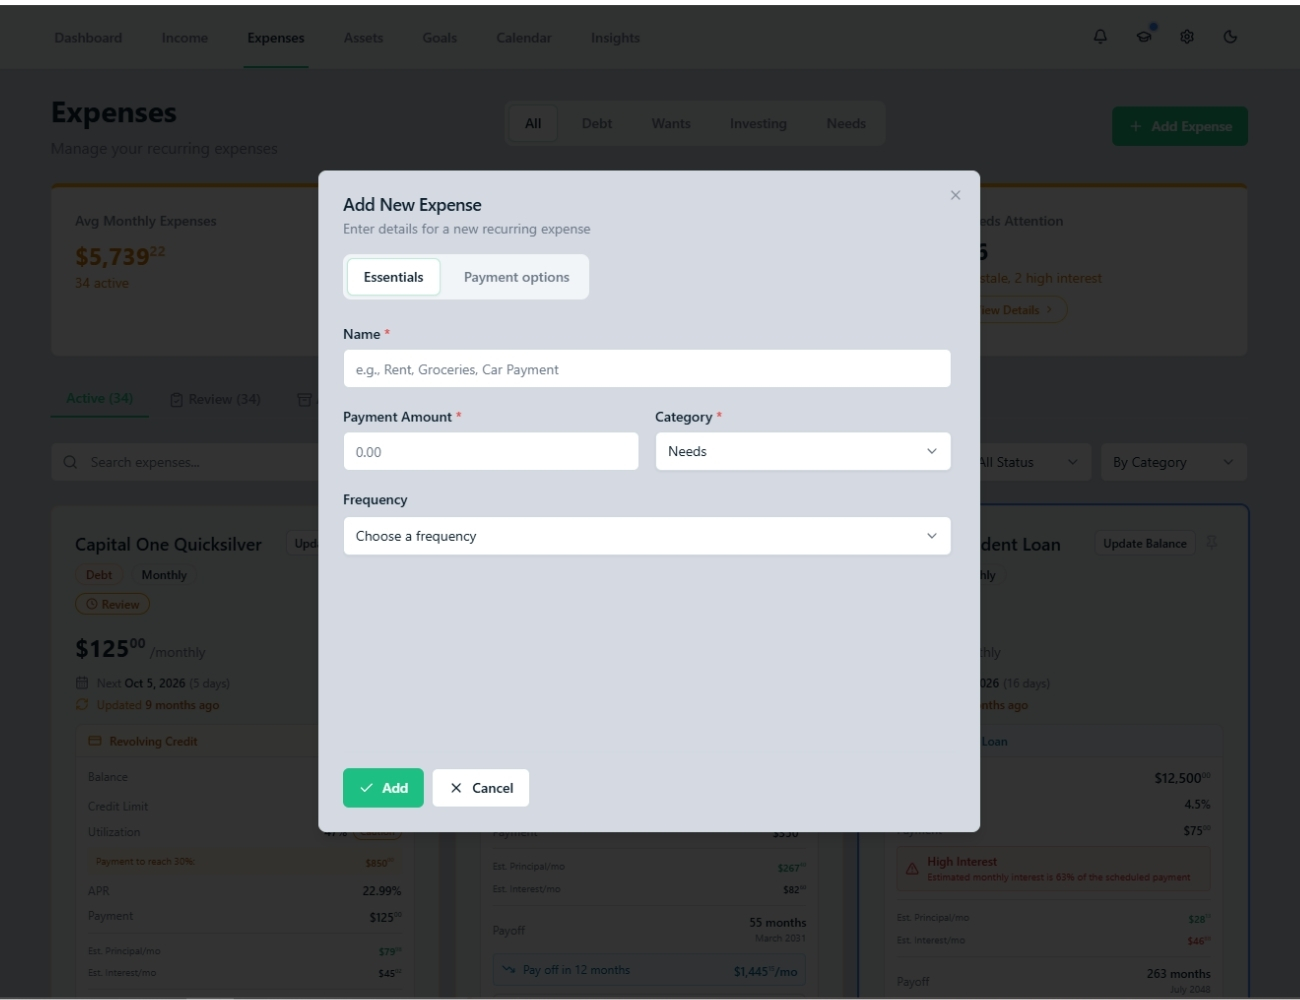1300x1000 pixels.
Task: Filter expenses by Needs
Action: 846,124
